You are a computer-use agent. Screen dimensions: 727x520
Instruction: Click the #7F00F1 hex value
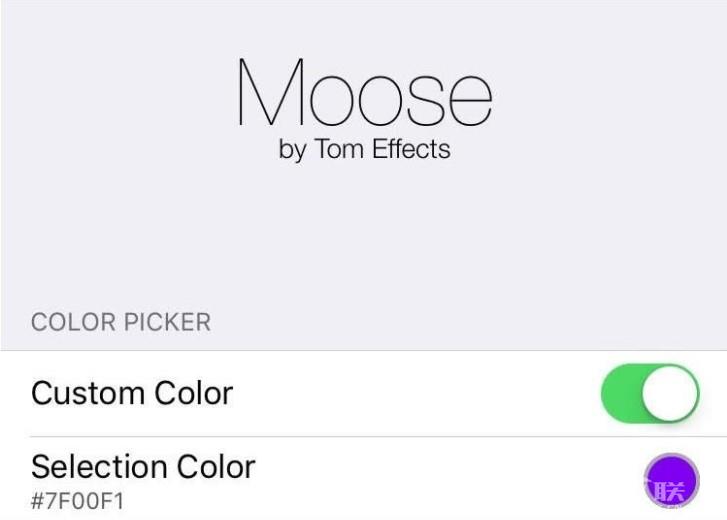tap(78, 500)
